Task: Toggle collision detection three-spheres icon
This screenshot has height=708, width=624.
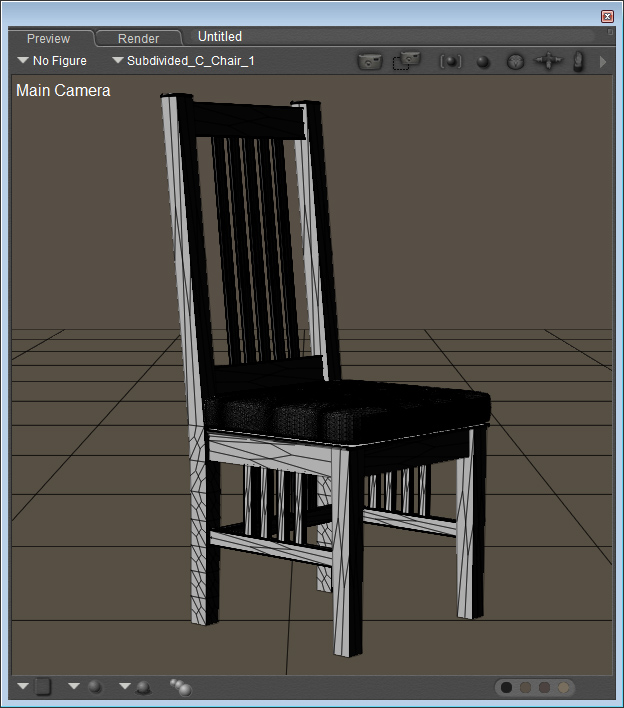Action: click(181, 687)
